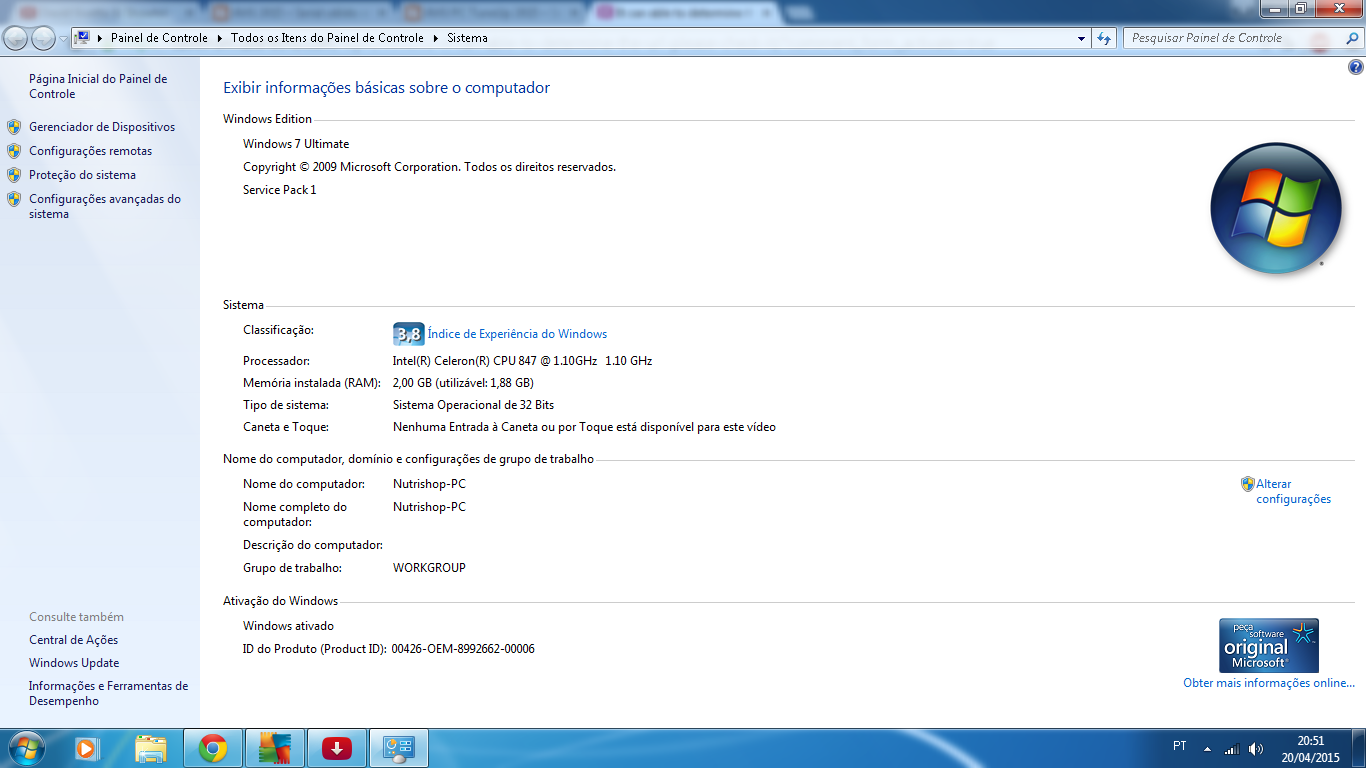This screenshot has width=1366, height=768.
Task: Select Sistema breadcrumb
Action: pos(467,38)
